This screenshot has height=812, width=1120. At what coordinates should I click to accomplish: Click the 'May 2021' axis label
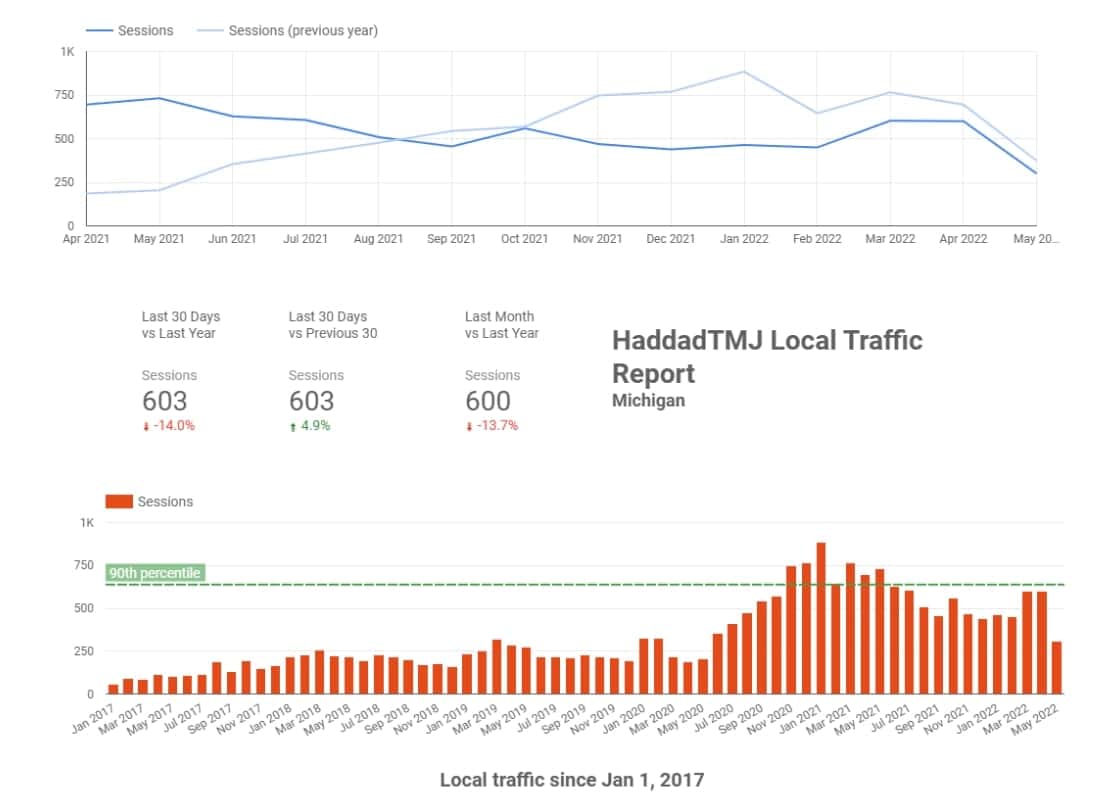pos(159,239)
